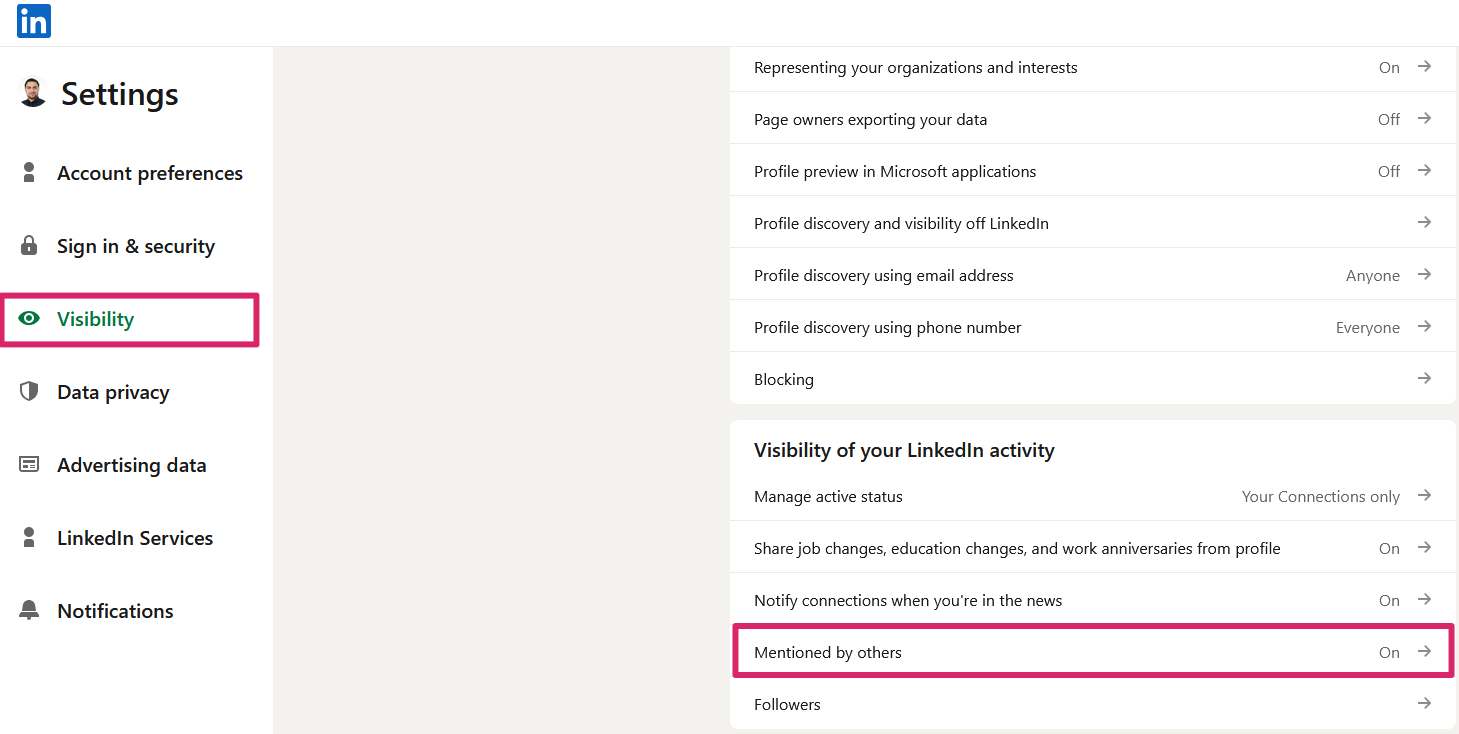The height and width of the screenshot is (734, 1459).
Task: Open the Account preferences section
Action: click(x=149, y=173)
